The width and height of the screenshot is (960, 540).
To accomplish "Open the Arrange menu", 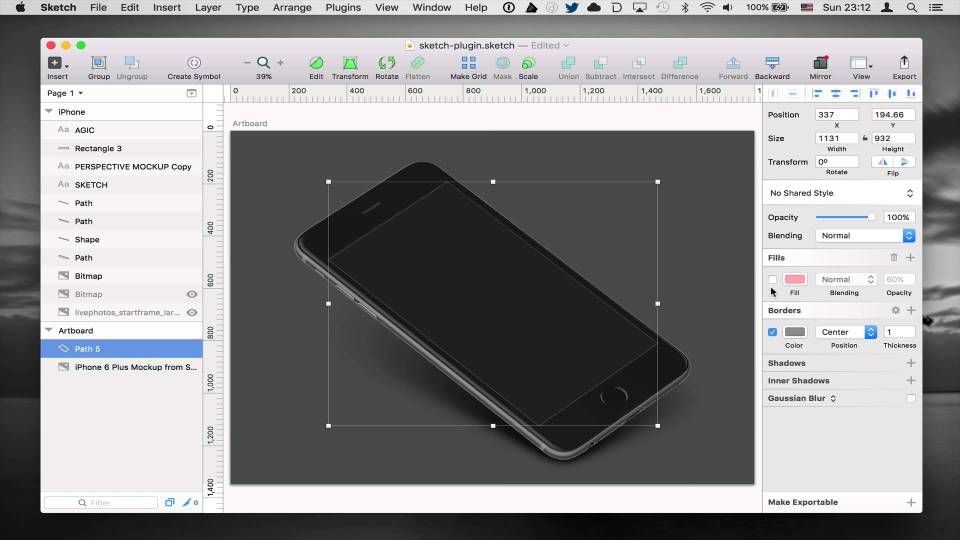I will [292, 7].
